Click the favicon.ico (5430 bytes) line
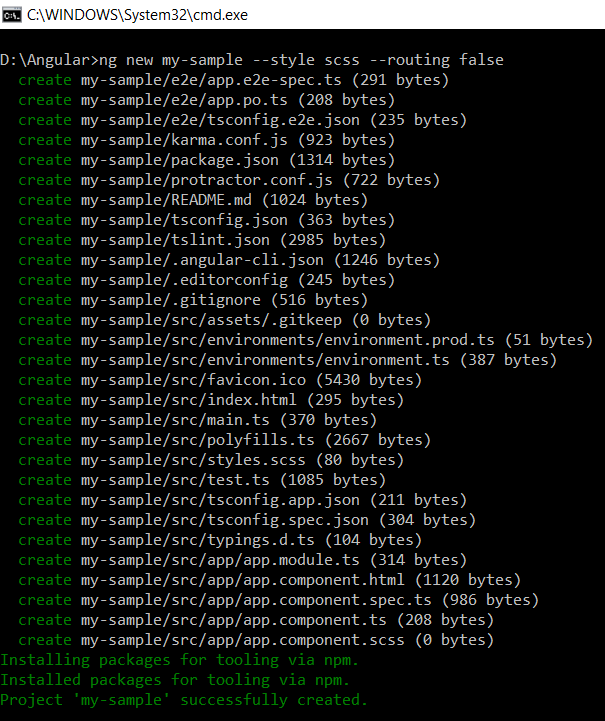This screenshot has width=605, height=721. [x=220, y=380]
